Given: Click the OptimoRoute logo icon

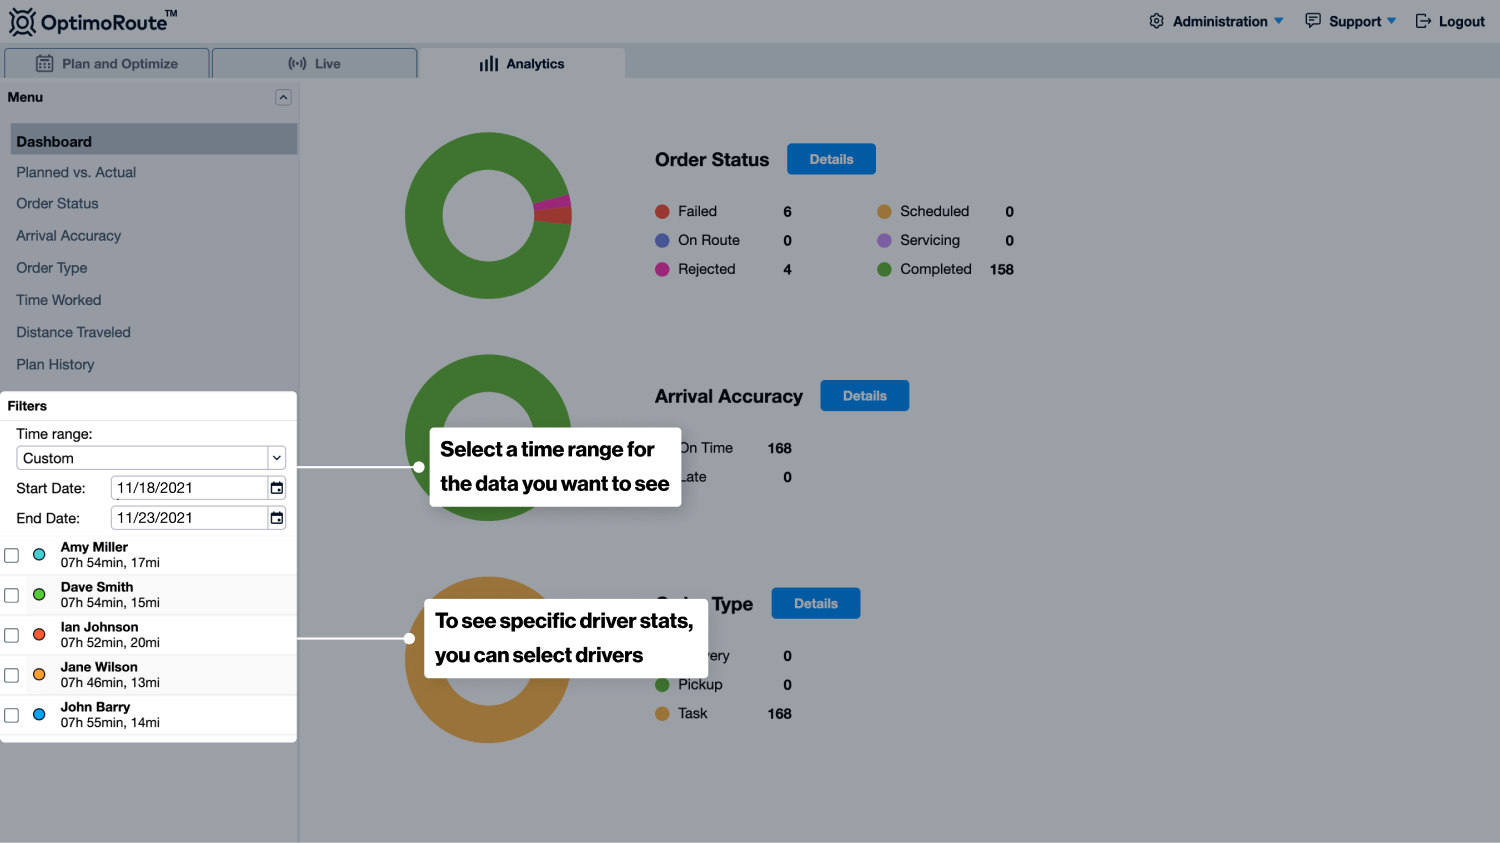Looking at the screenshot, I should click(22, 21).
